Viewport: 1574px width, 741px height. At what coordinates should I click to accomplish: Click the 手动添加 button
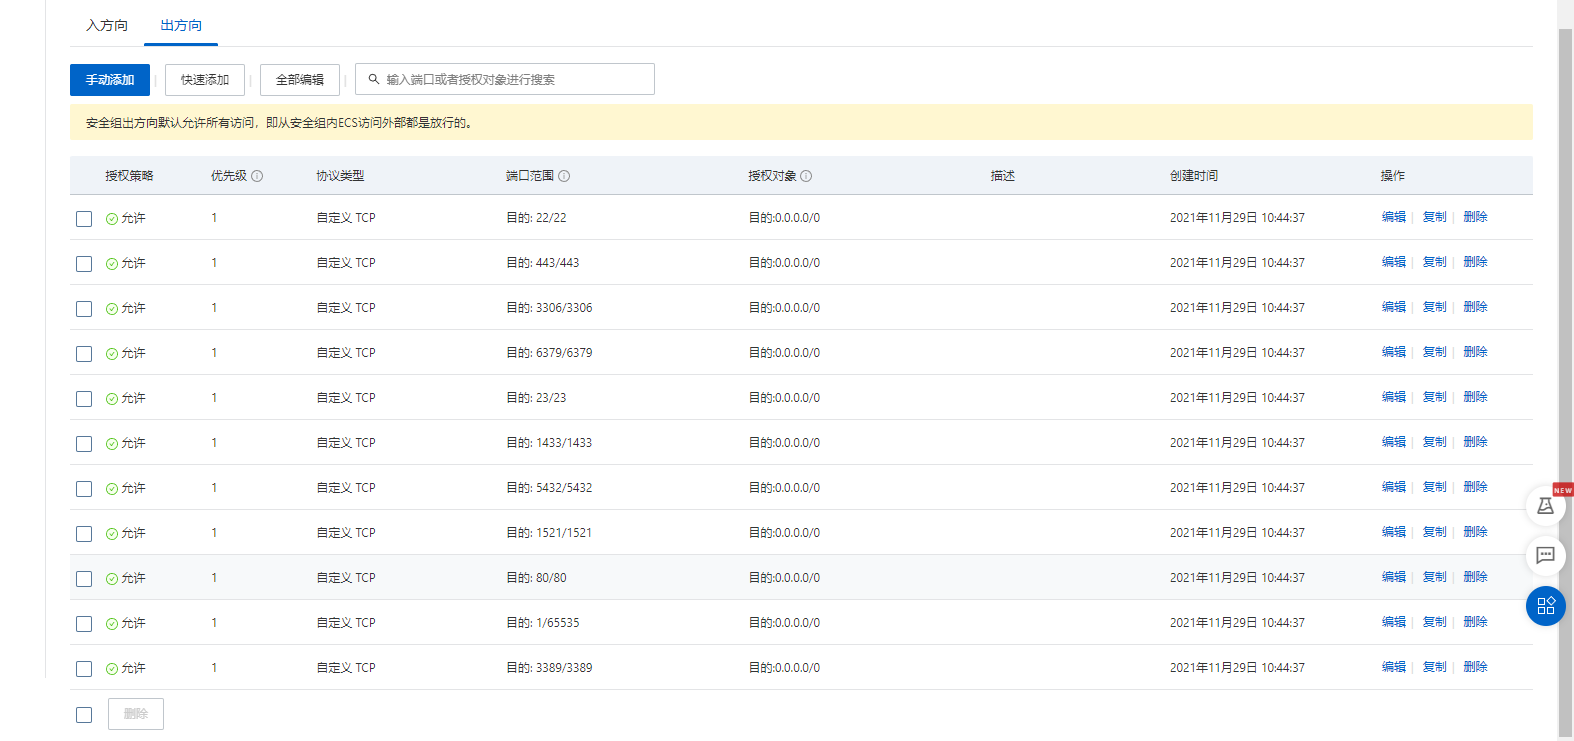pyautogui.click(x=110, y=80)
